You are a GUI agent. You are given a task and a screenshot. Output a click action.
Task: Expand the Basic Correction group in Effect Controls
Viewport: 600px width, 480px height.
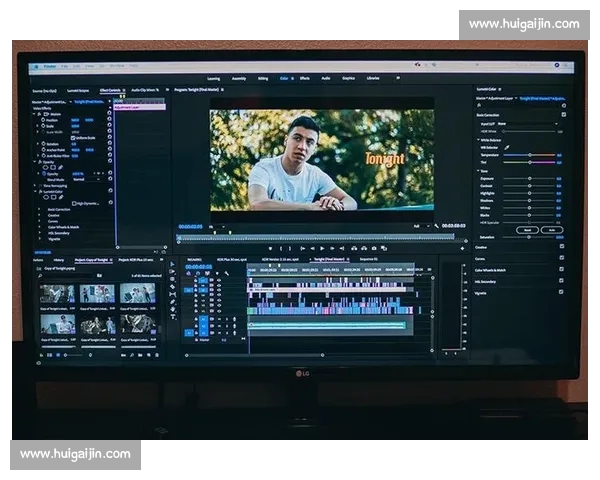click(41, 208)
